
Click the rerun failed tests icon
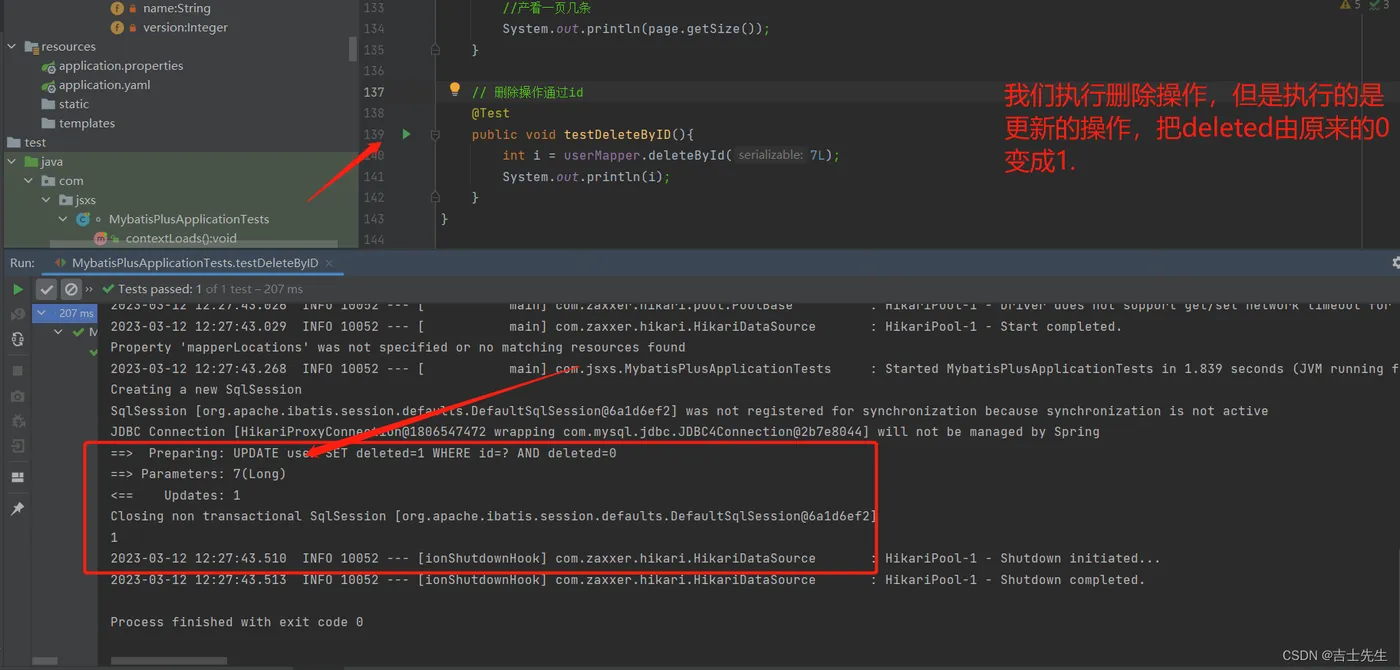[18, 314]
